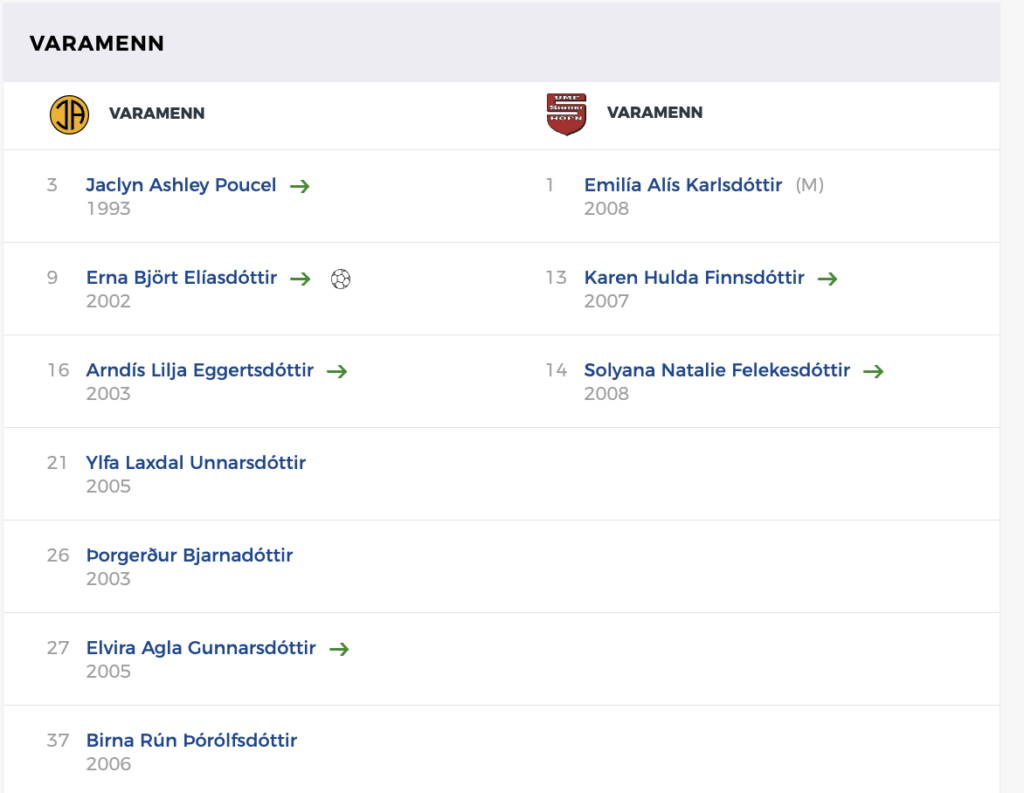Click the Sindri red shield club logo
The image size is (1024, 793).
[x=566, y=114]
